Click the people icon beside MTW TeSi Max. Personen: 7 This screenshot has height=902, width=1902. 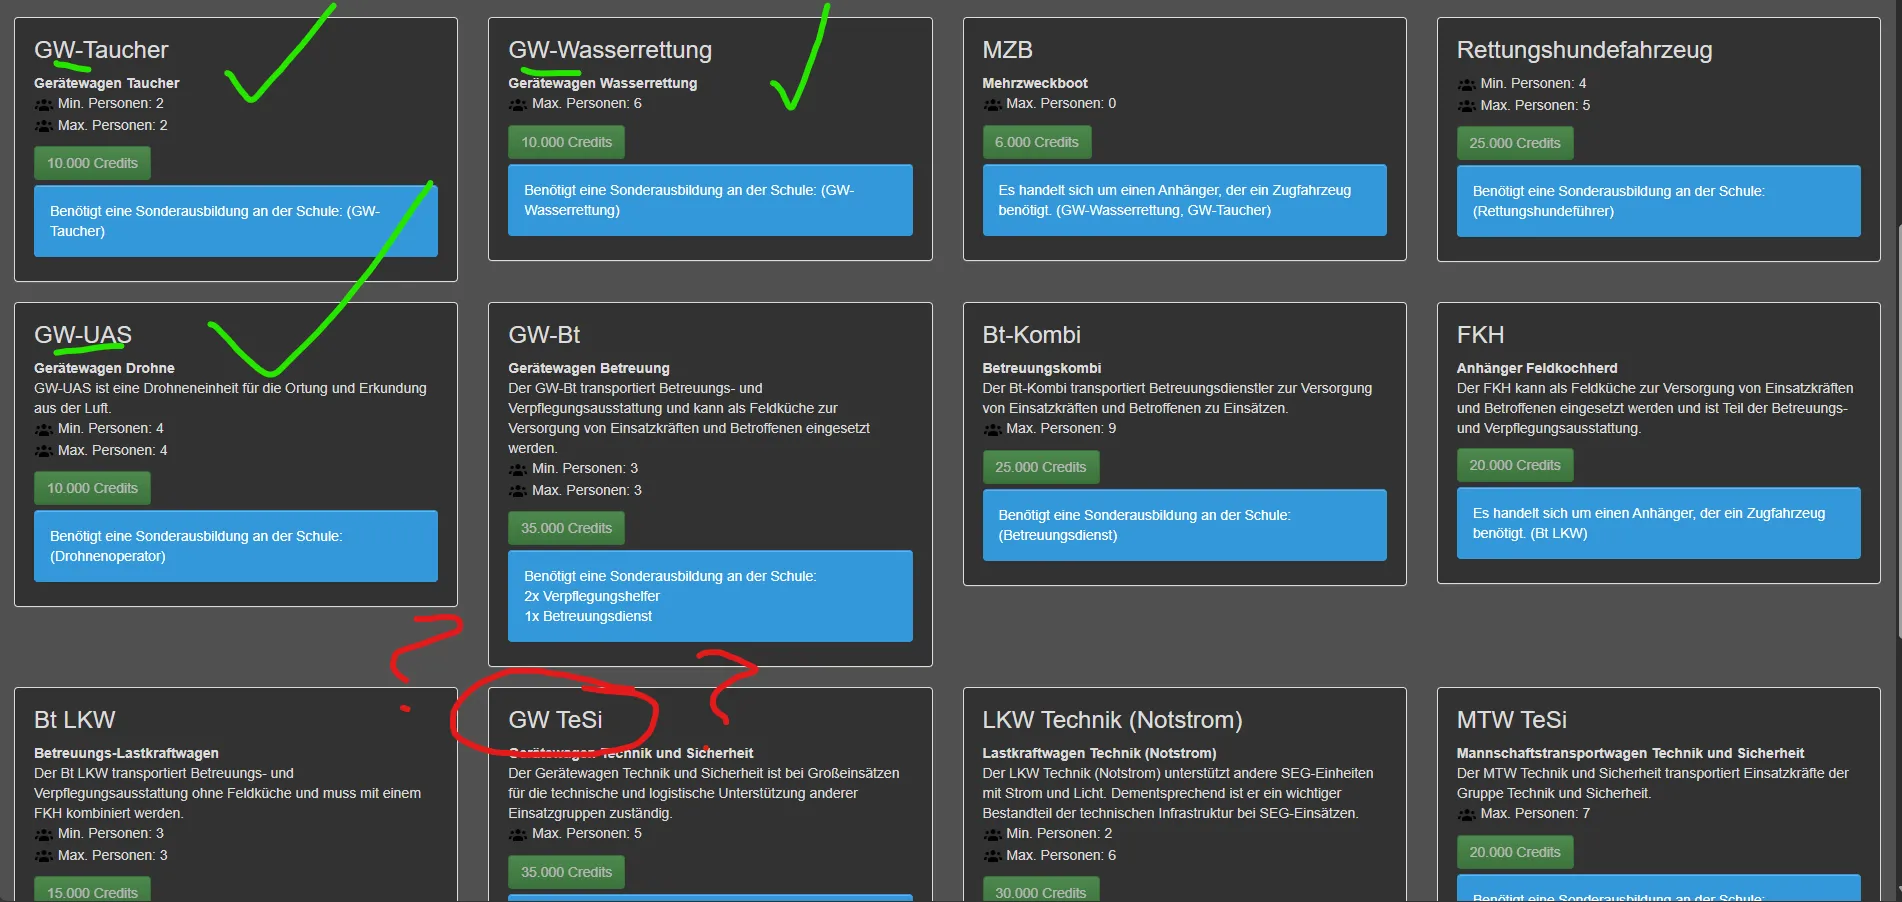1466,814
